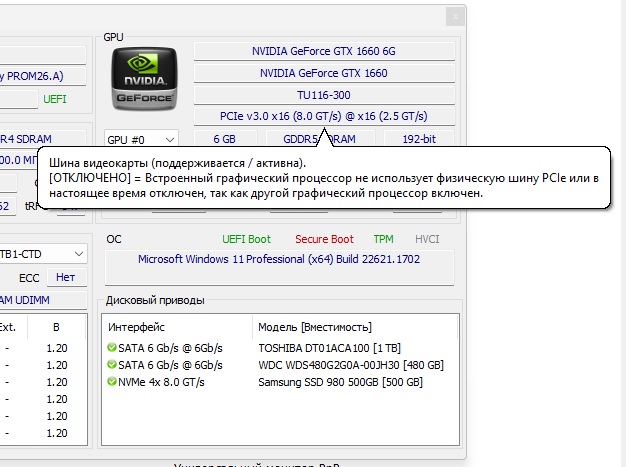Click the Ext. column header in memory table
Viewport: 626px width, 467px height.
coord(8,327)
